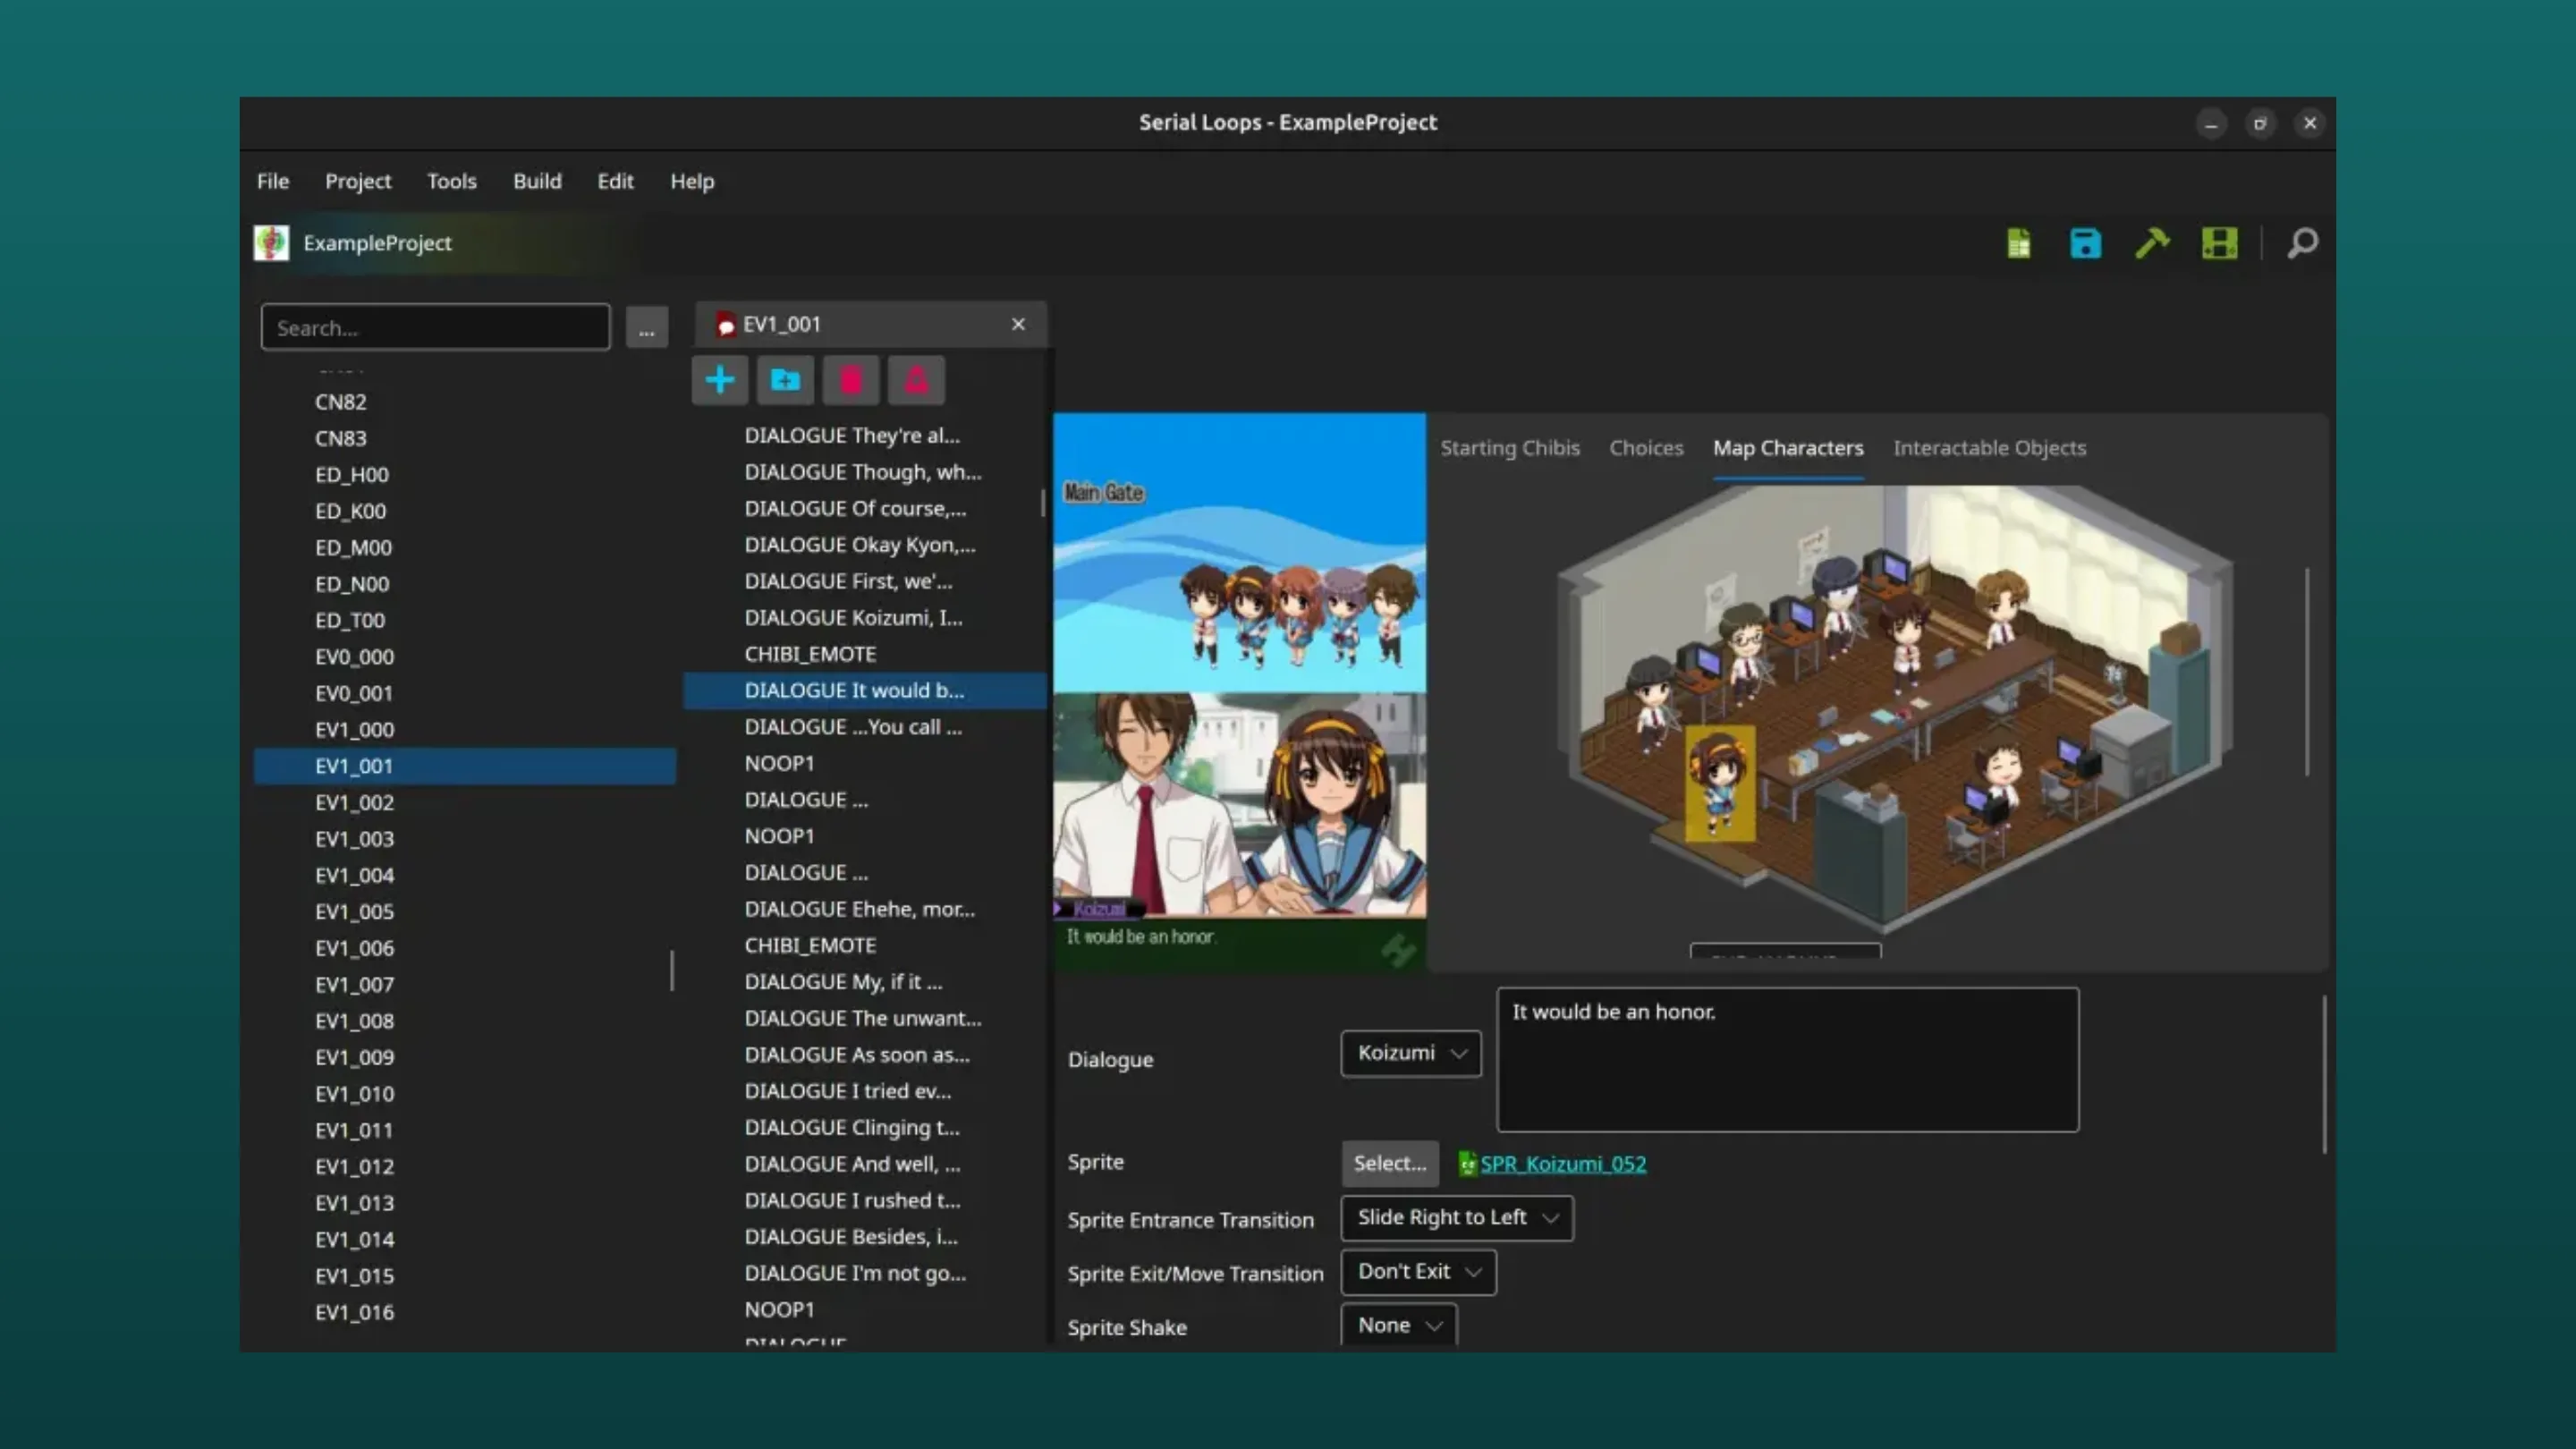This screenshot has width=2576, height=1449.
Task: Open Sprite Entrance Transition dropdown
Action: coord(1457,1217)
